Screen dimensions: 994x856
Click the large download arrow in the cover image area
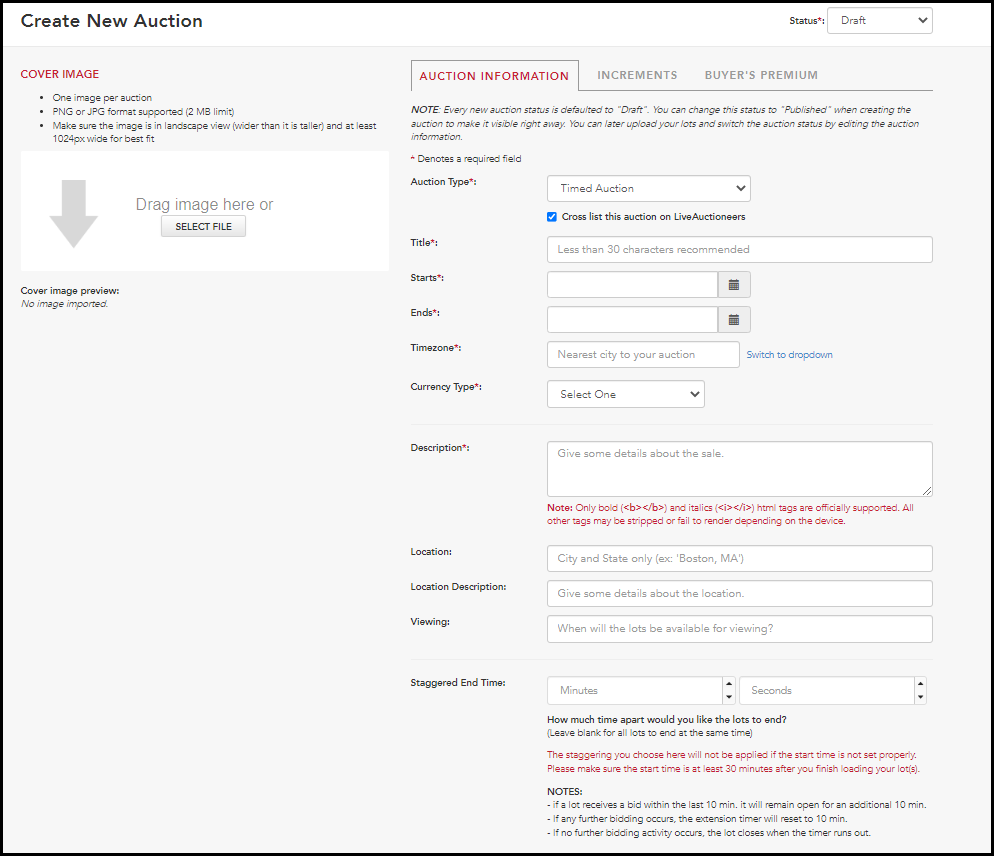(74, 214)
